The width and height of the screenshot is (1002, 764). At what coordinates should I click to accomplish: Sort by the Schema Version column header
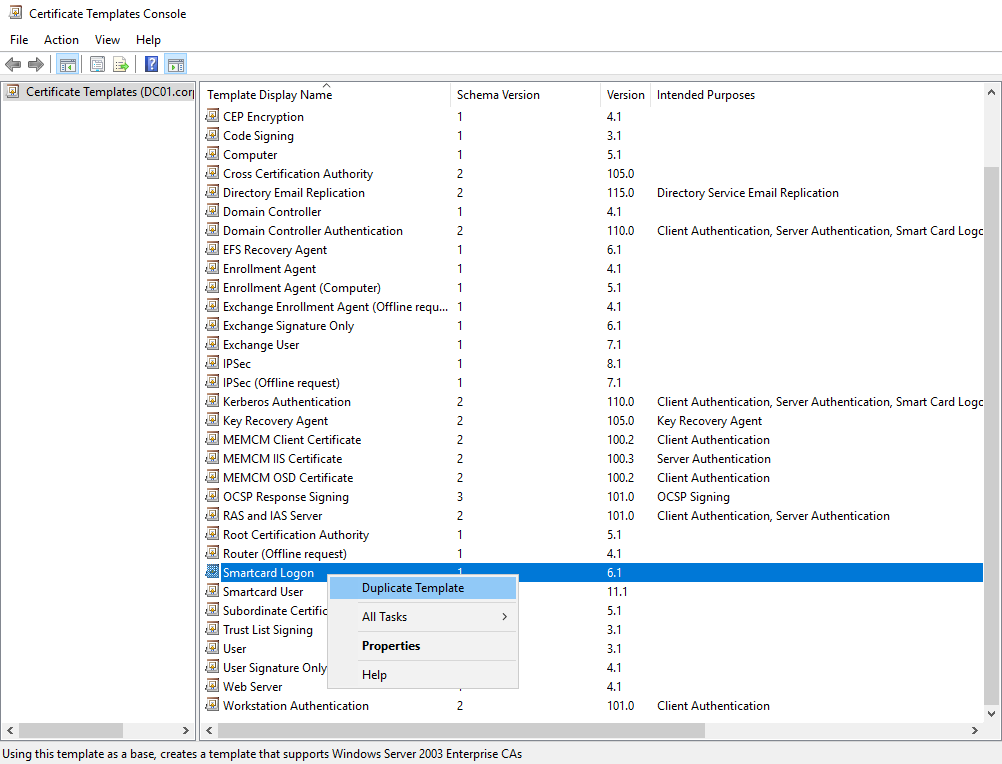click(498, 95)
